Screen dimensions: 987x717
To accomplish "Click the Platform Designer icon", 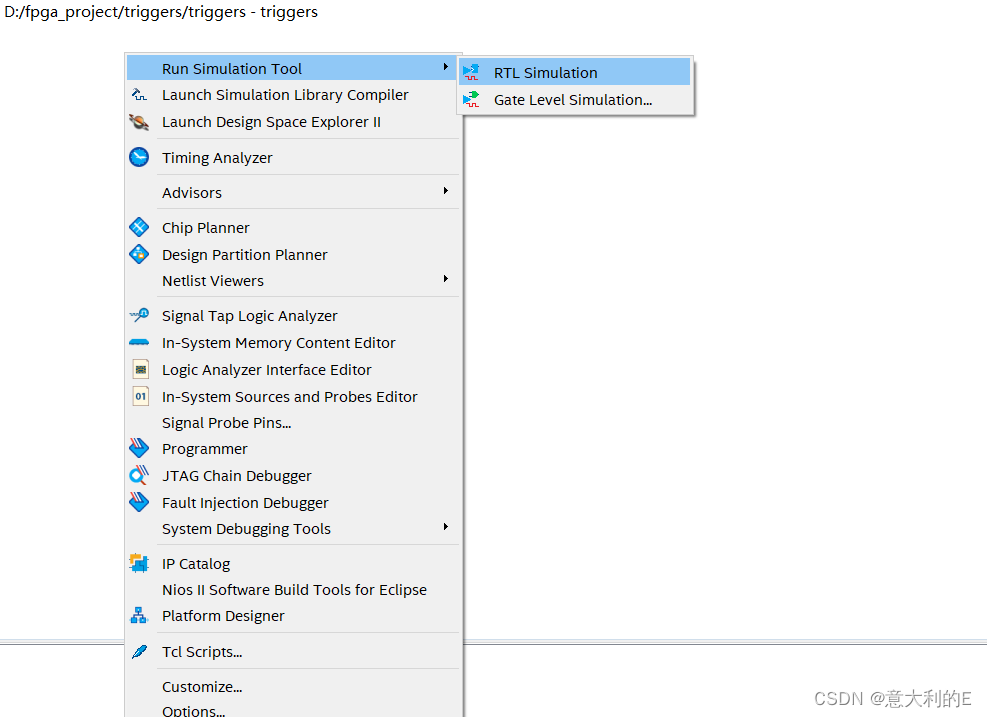I will (139, 616).
